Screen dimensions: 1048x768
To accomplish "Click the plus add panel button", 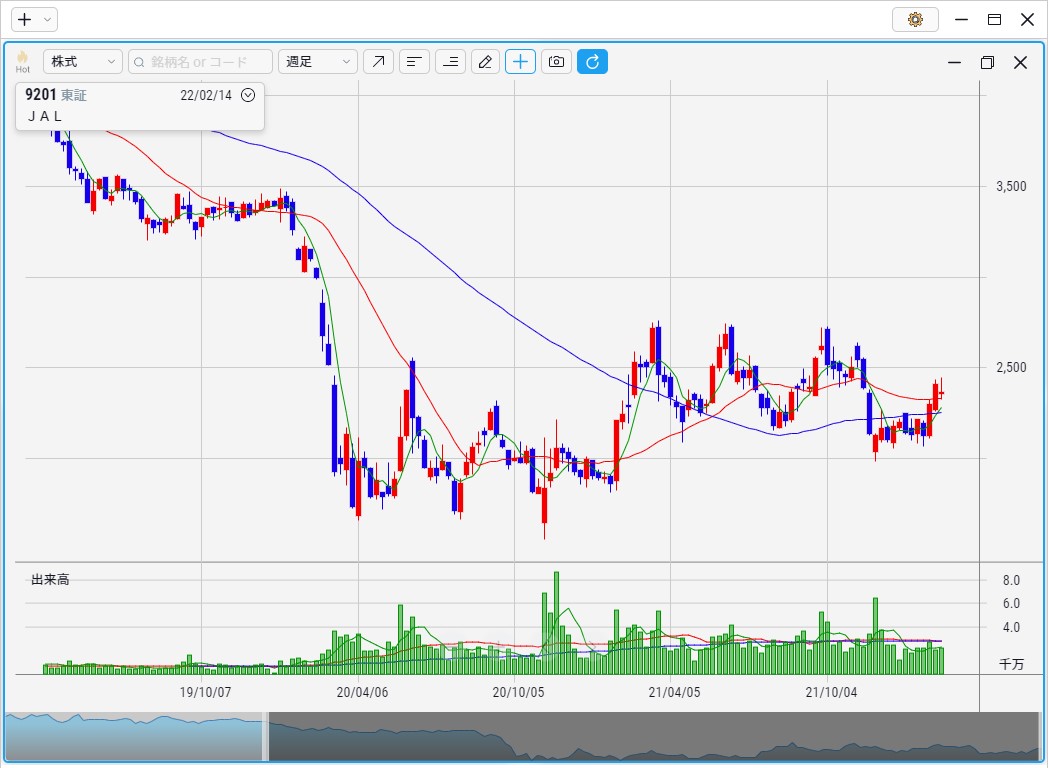I will click(x=25, y=19).
